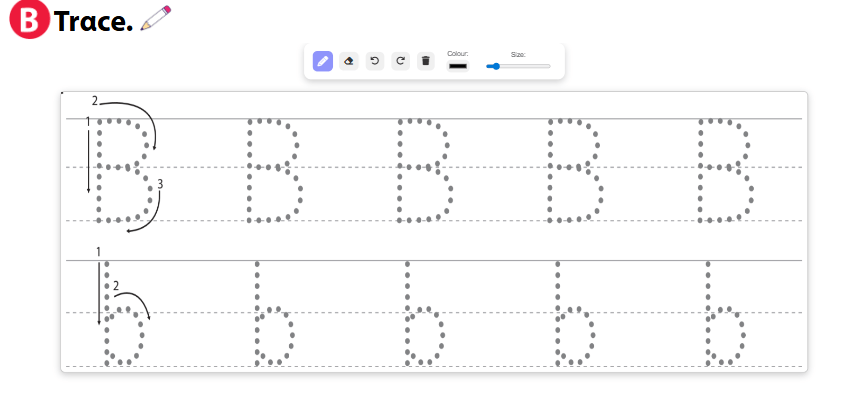Redo the undone stroke
Screen dimensions: 856x401
[400, 61]
